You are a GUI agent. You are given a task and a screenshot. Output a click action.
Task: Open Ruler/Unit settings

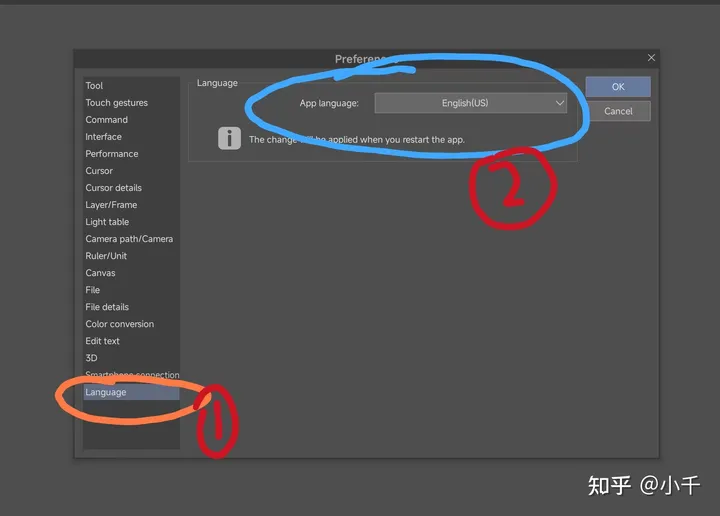(106, 256)
